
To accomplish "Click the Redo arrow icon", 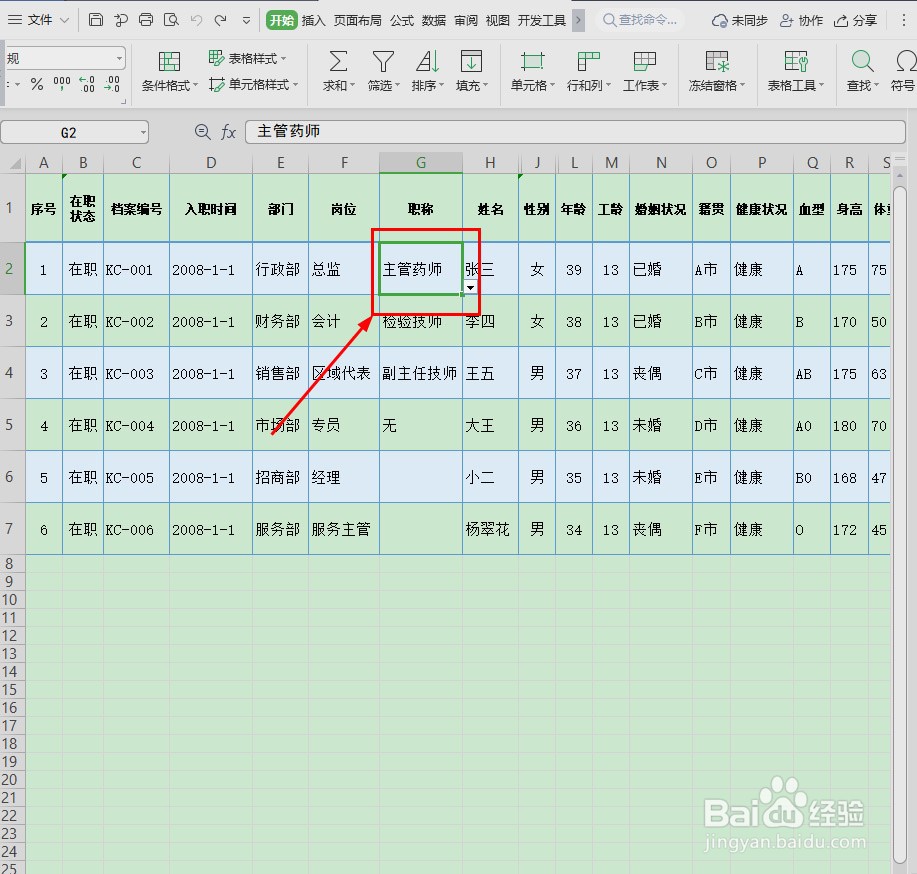I will click(220, 20).
